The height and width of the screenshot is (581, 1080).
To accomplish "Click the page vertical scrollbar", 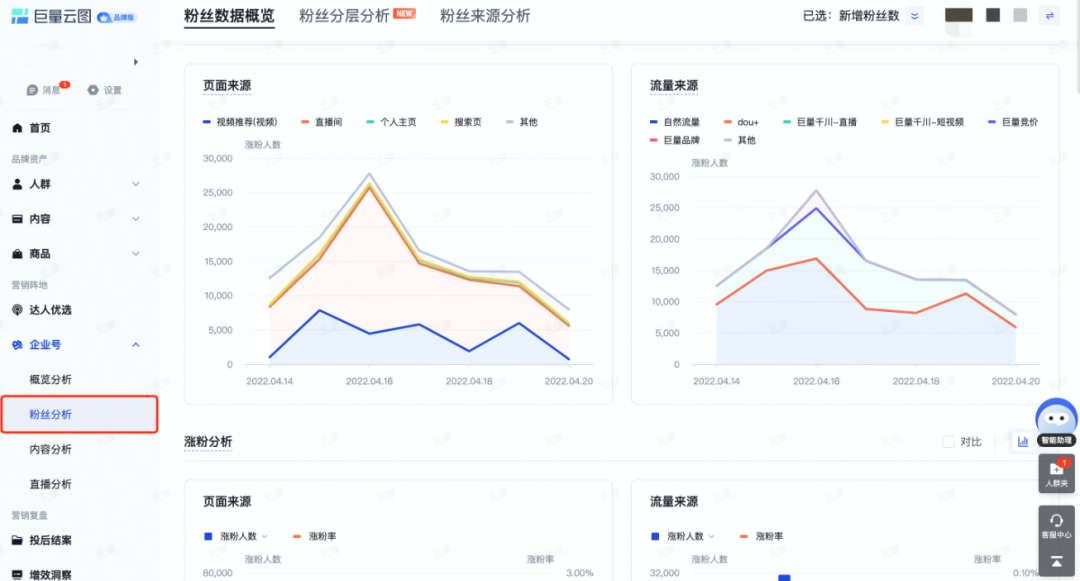I will tap(1076, 48).
